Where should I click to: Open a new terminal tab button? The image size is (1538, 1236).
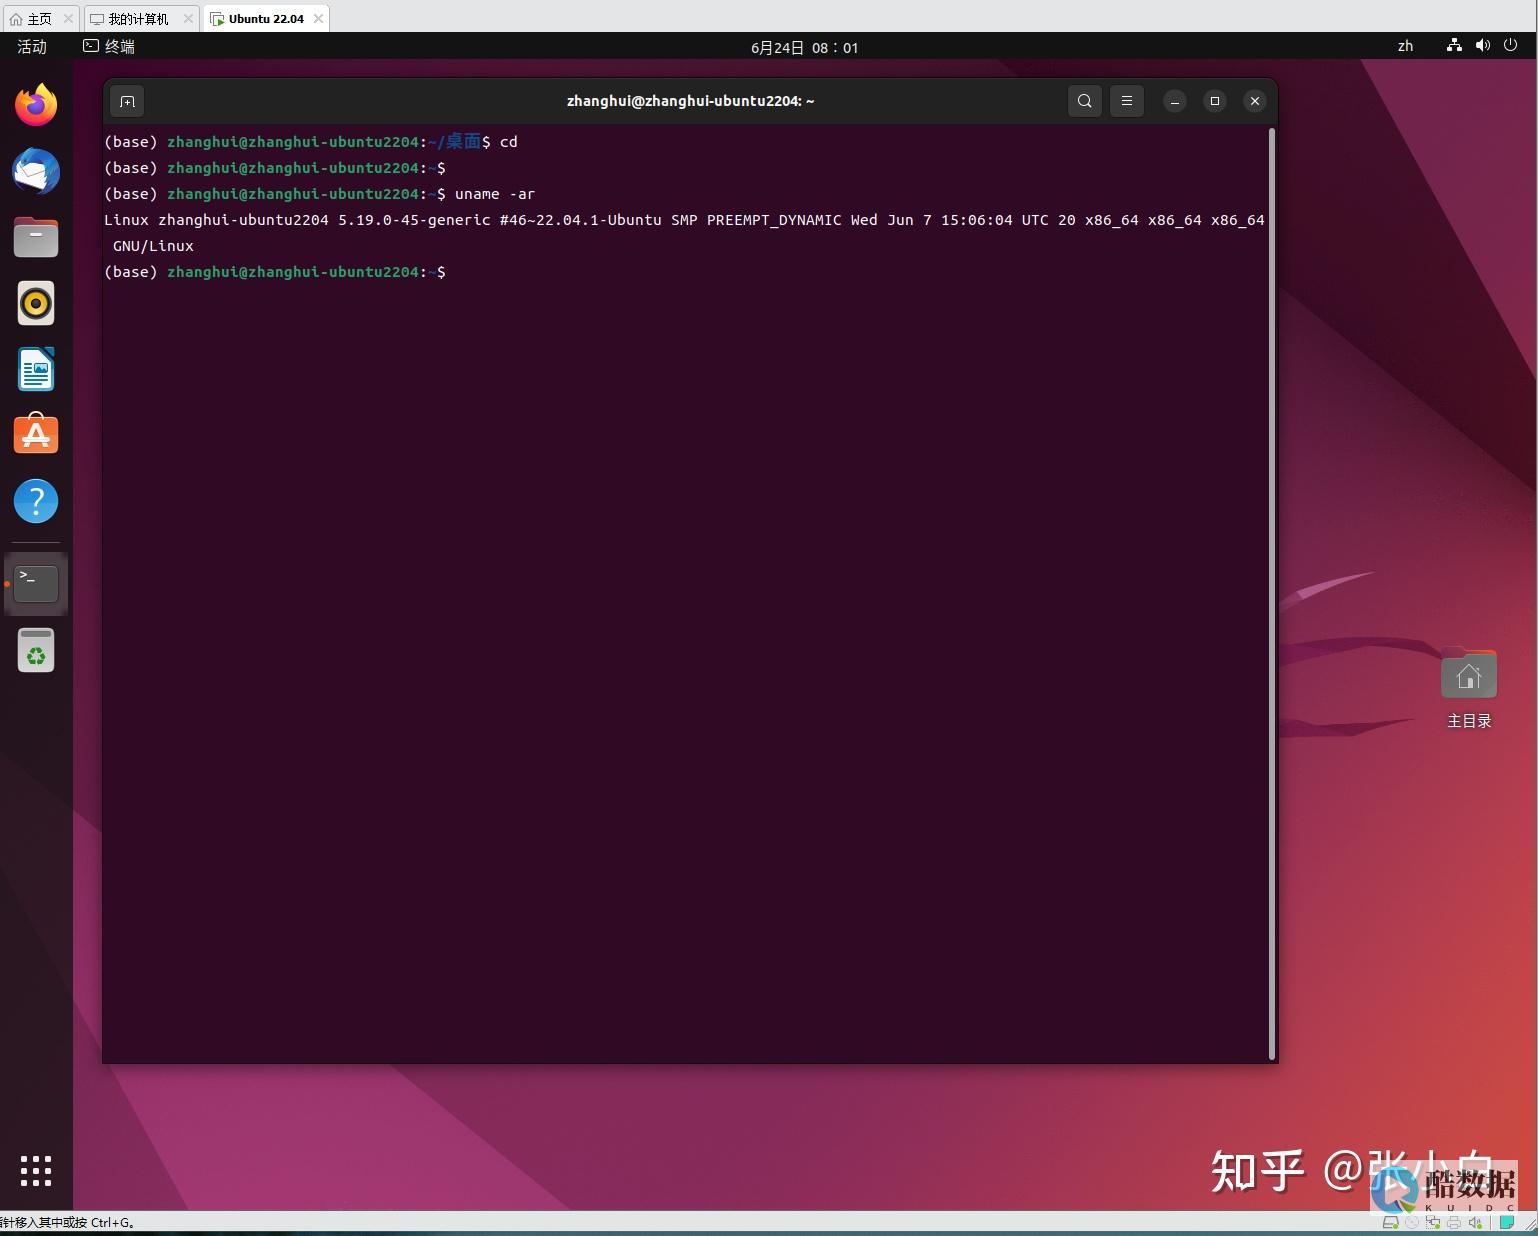point(127,101)
